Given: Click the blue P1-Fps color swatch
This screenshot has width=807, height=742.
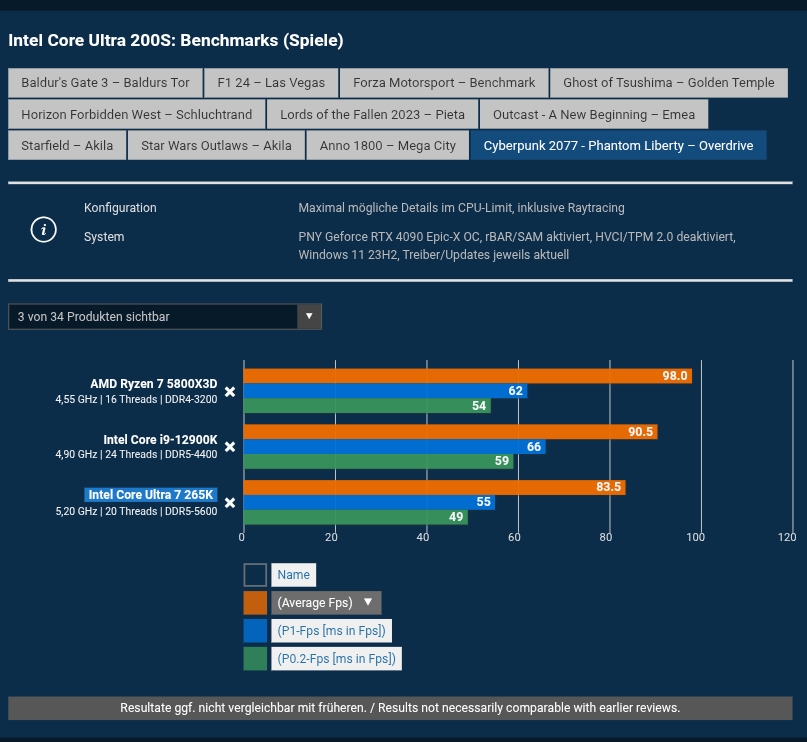Looking at the screenshot, I should [255, 630].
